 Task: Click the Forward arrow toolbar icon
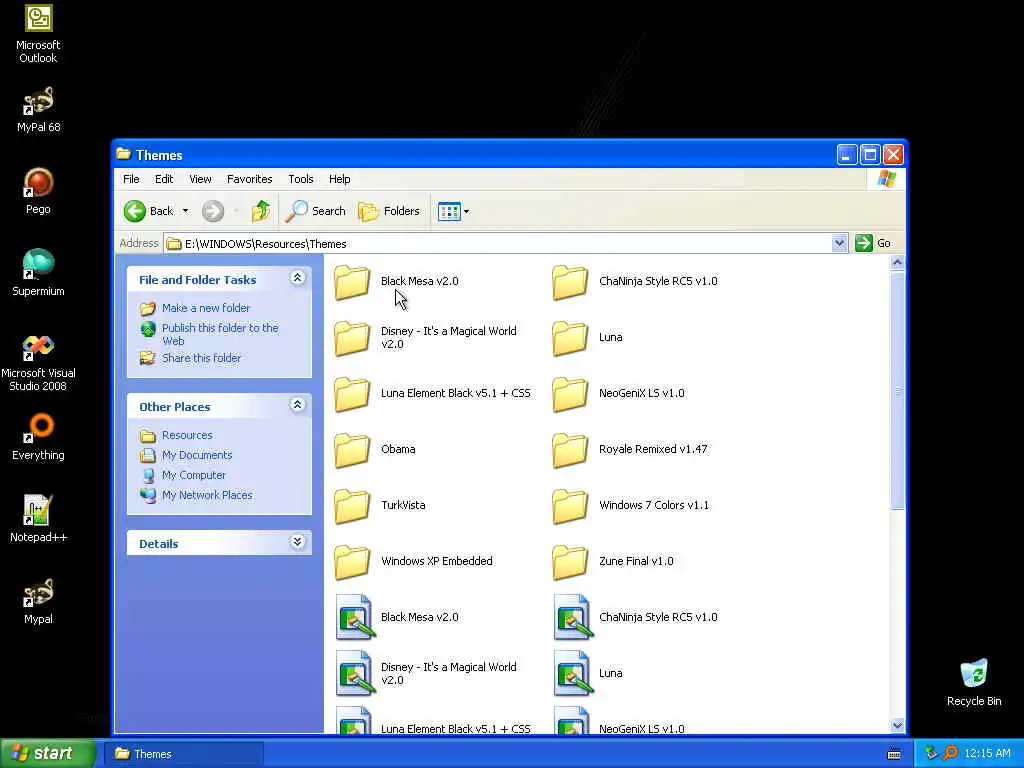213,211
